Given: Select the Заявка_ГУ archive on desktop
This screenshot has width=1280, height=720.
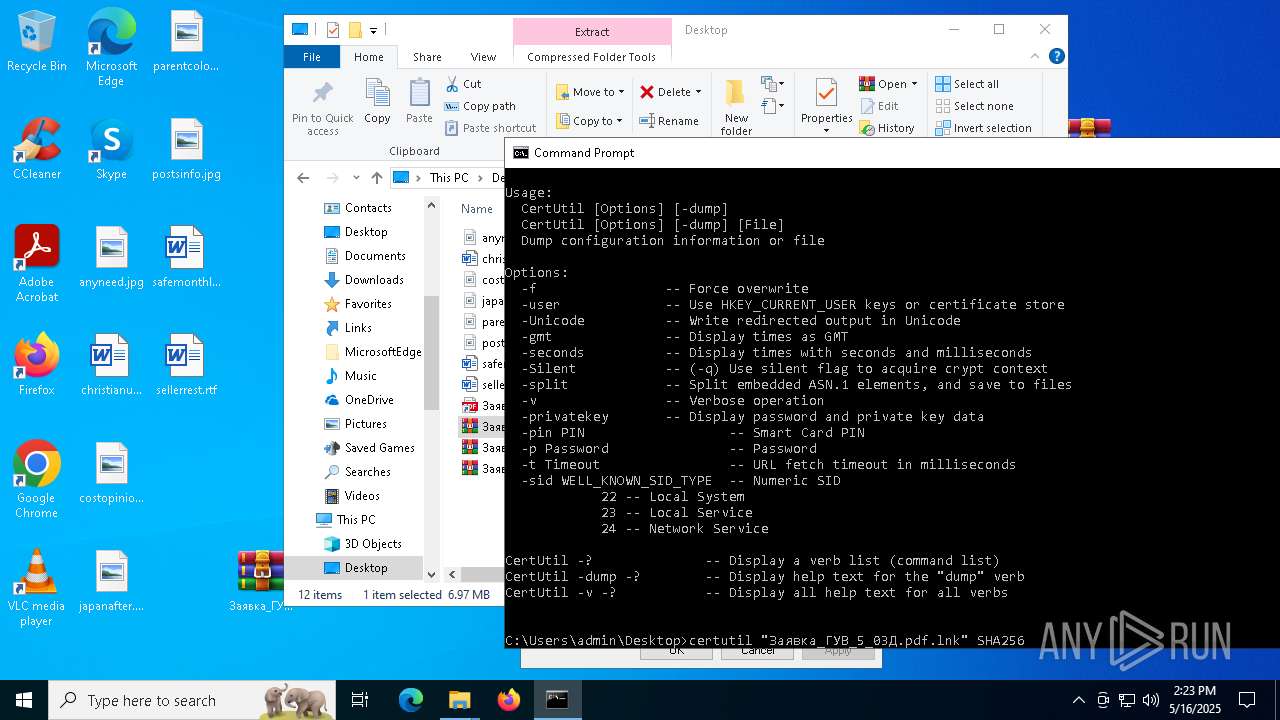Looking at the screenshot, I should [260, 581].
